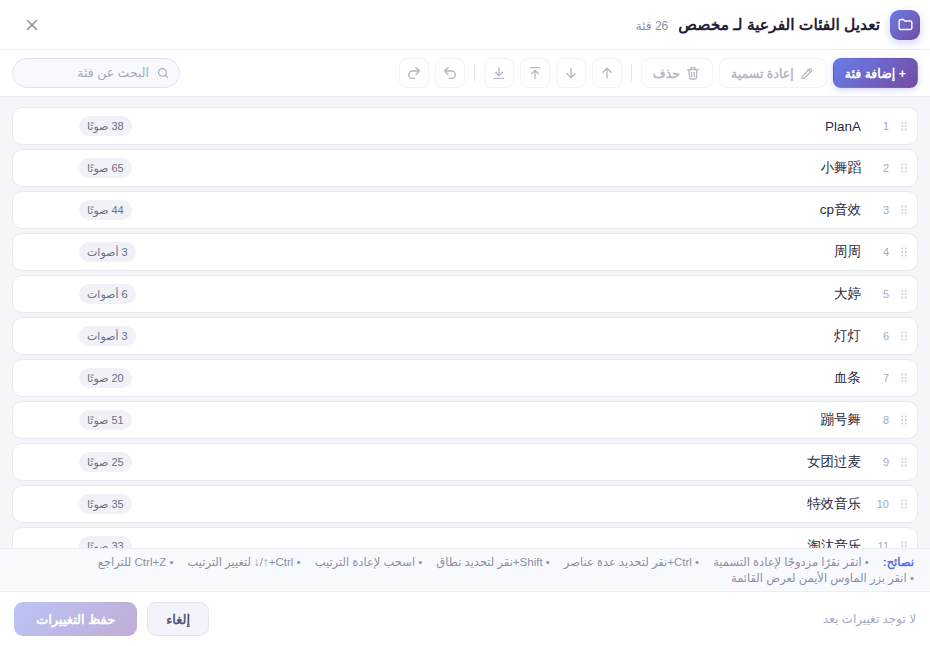
Task: Click the undo arrow icon
Action: point(450,73)
